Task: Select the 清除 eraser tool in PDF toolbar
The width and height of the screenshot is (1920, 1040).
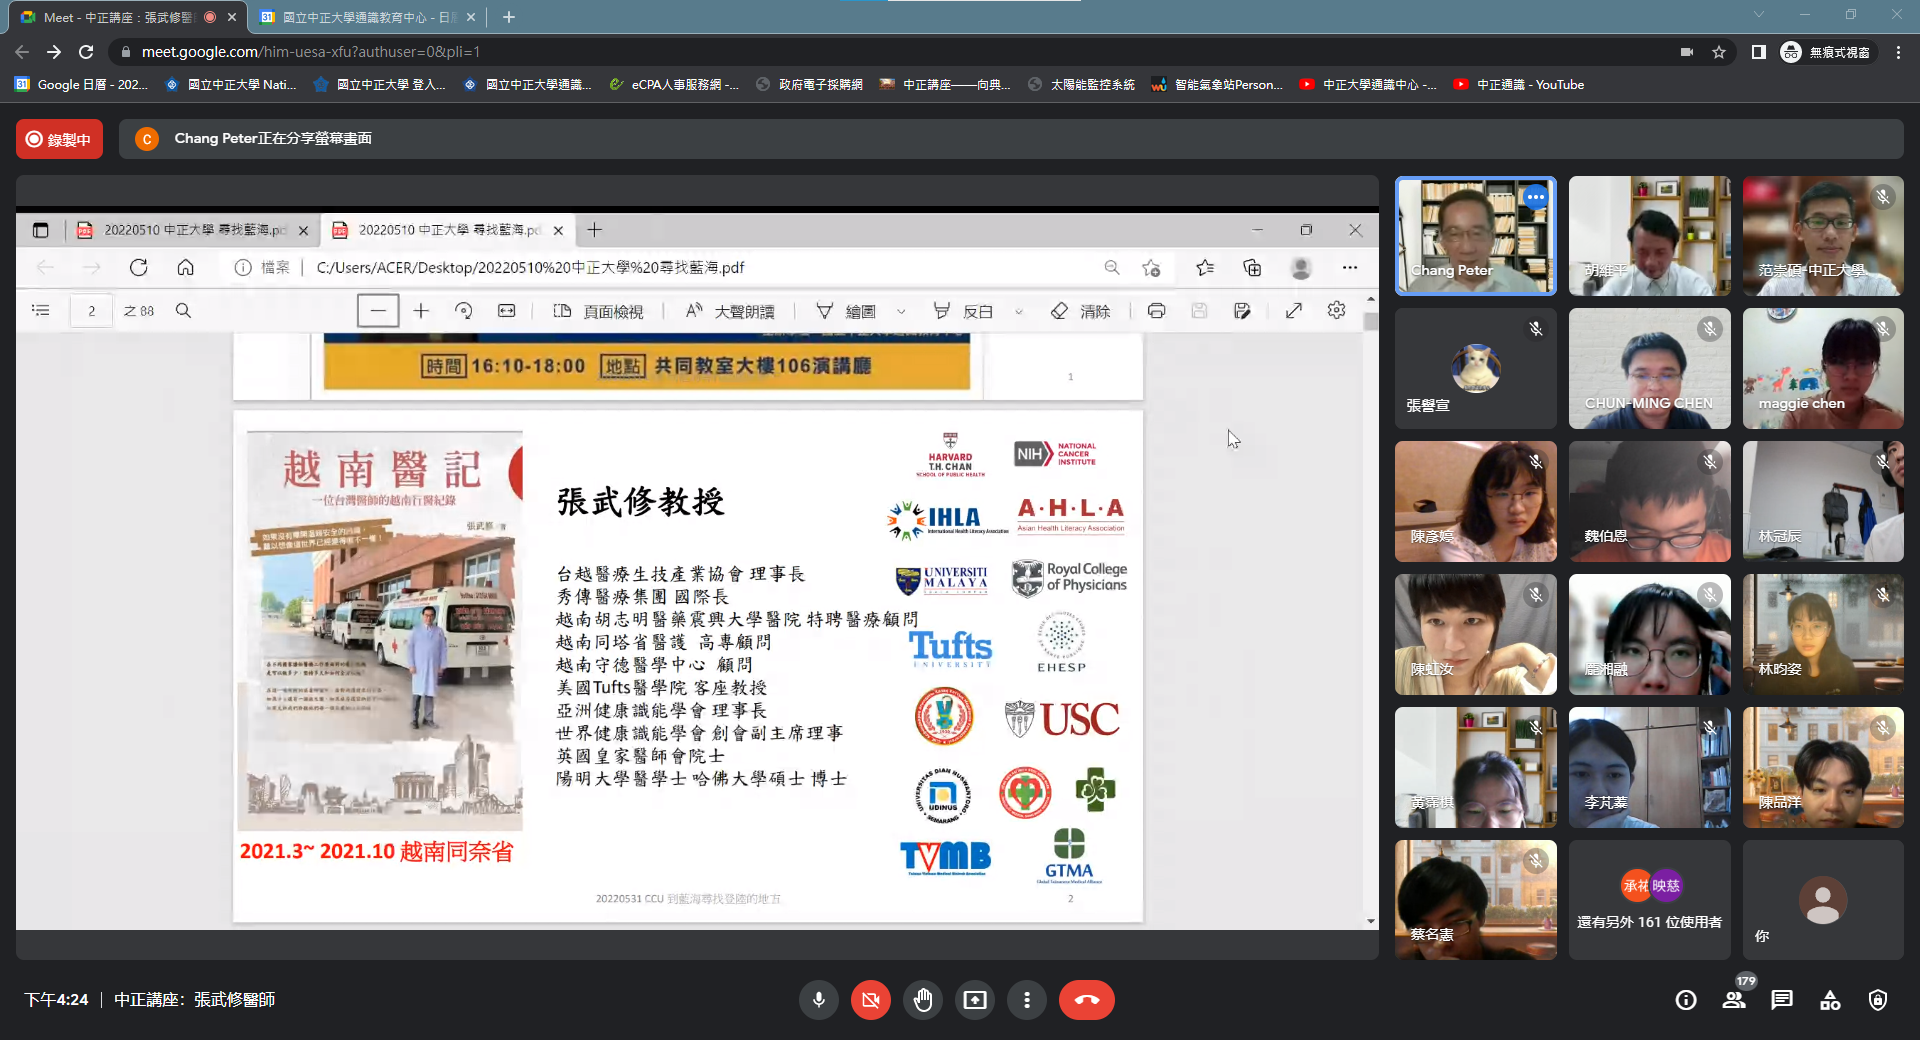Action: point(1081,311)
